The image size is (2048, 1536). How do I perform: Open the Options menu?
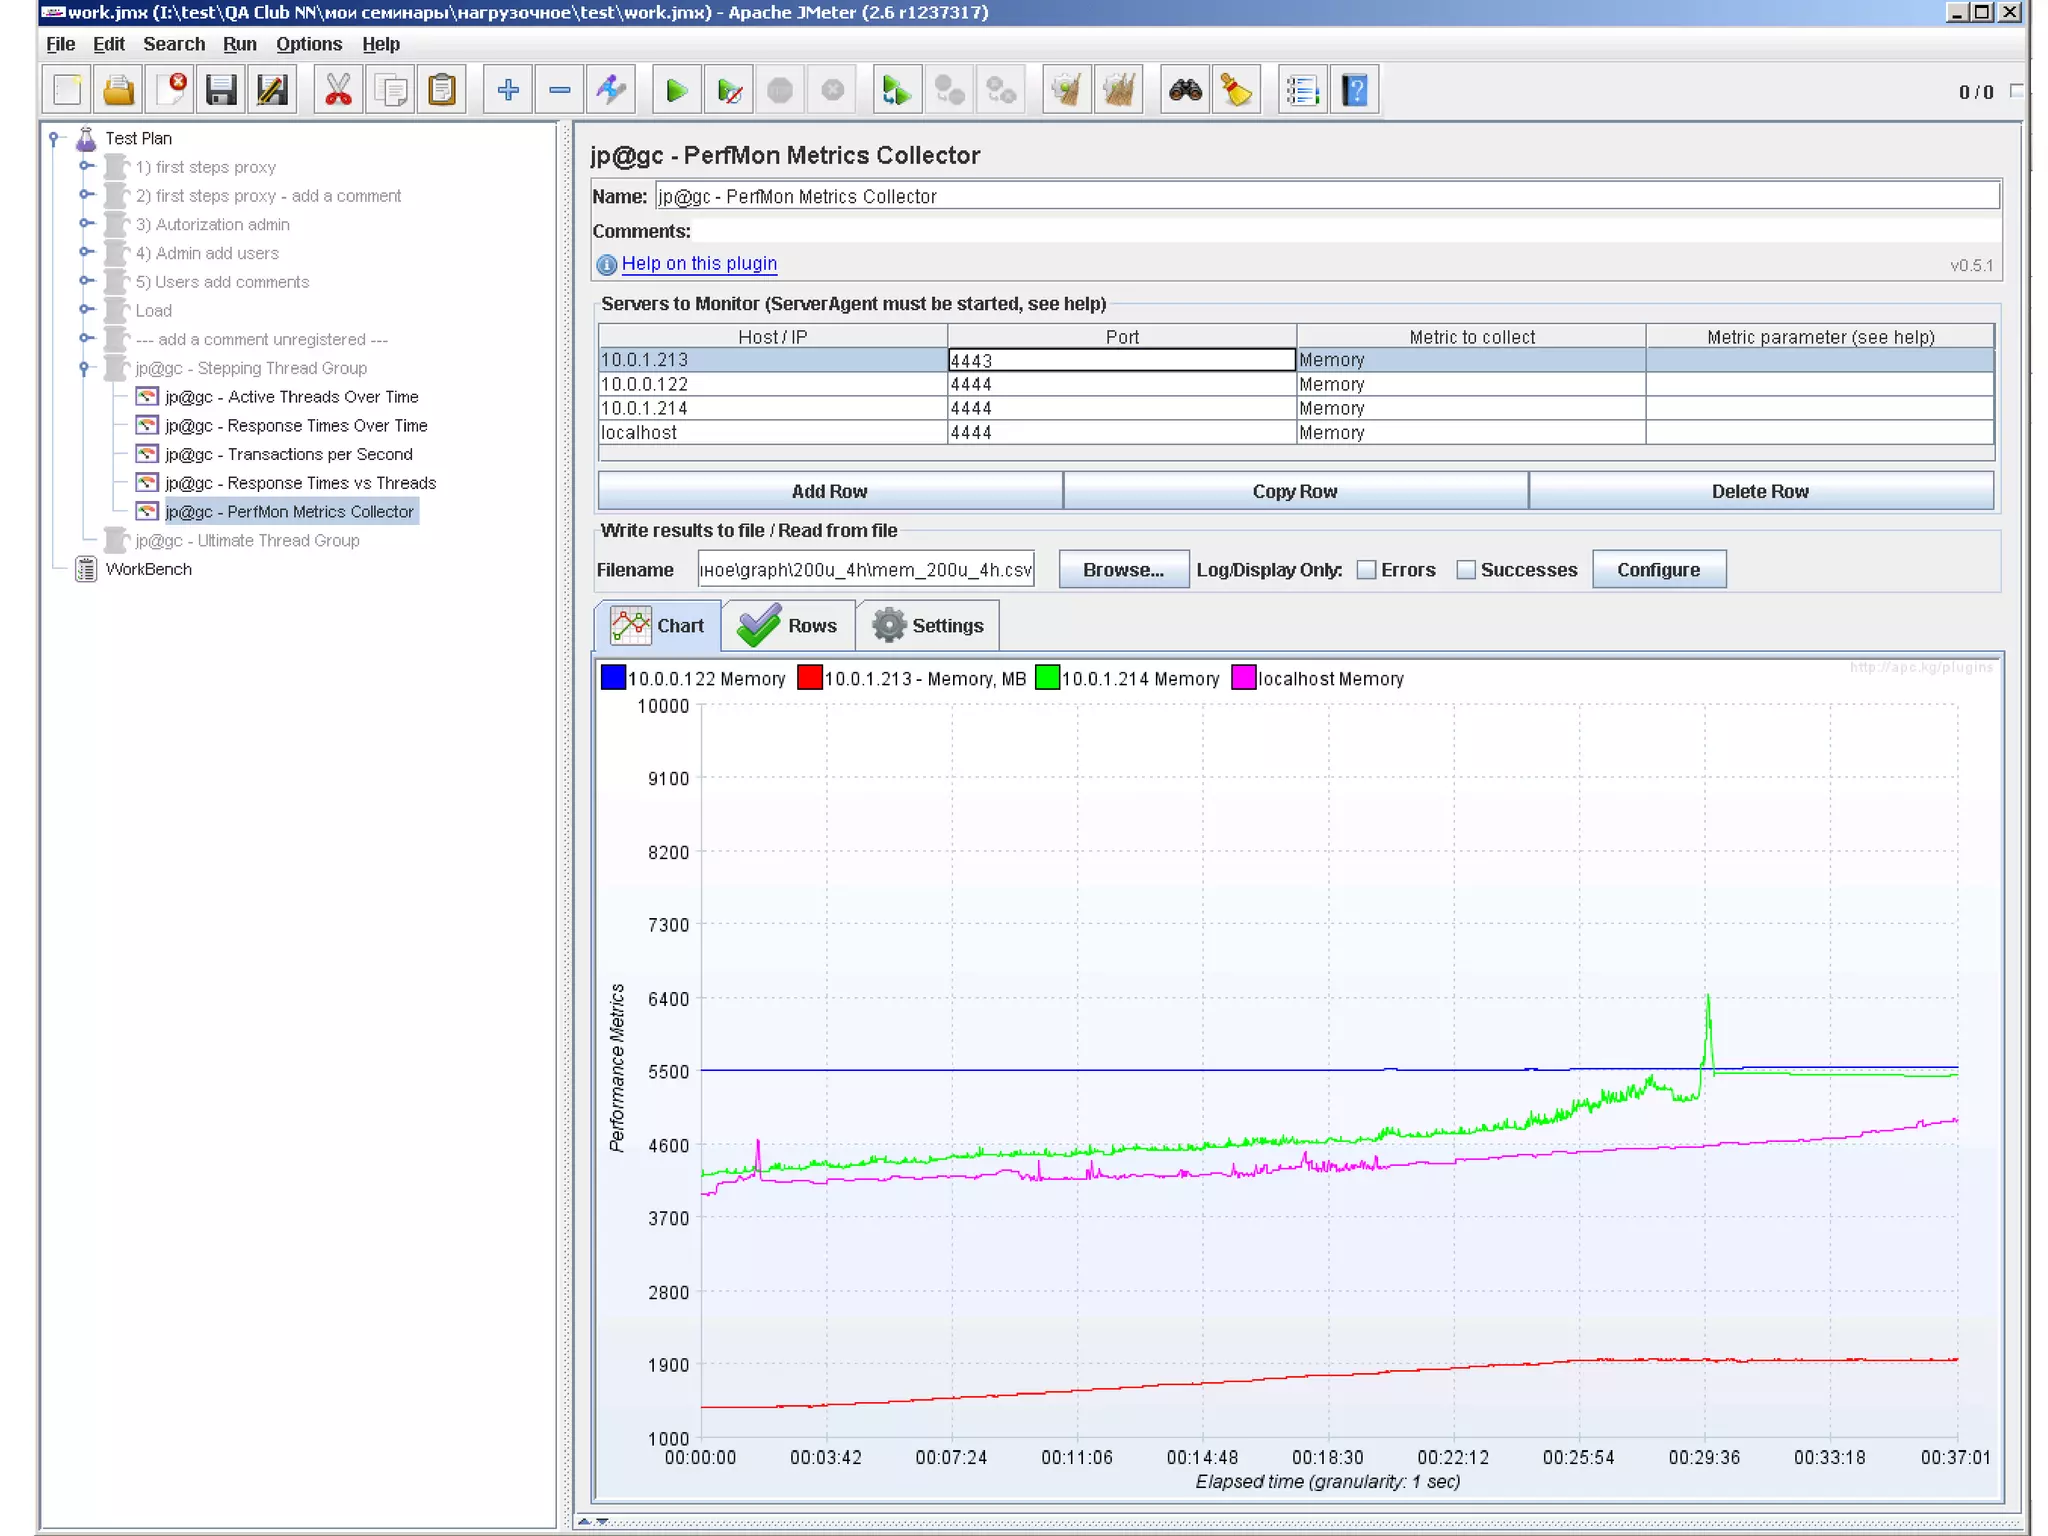(308, 44)
